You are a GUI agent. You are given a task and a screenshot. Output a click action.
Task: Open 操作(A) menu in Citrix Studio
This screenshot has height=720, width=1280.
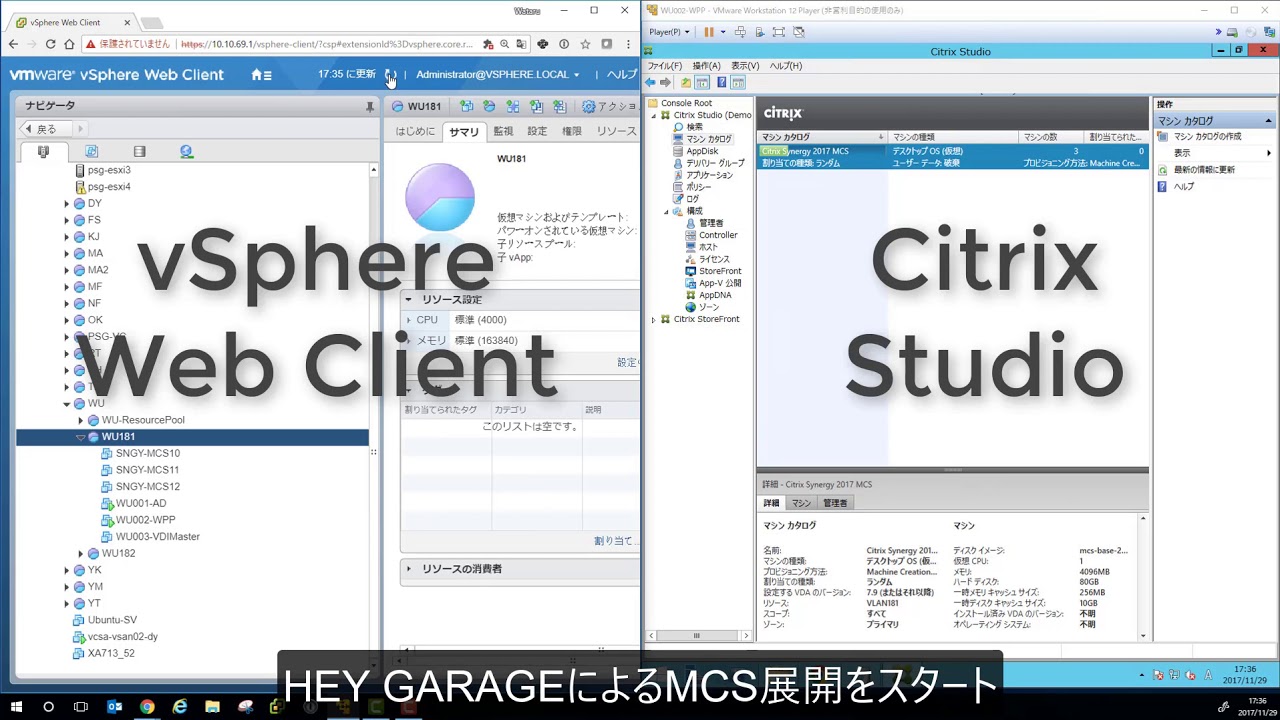click(706, 66)
